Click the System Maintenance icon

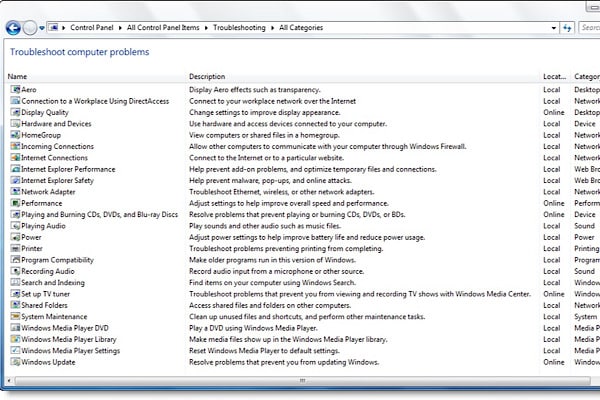pos(15,317)
